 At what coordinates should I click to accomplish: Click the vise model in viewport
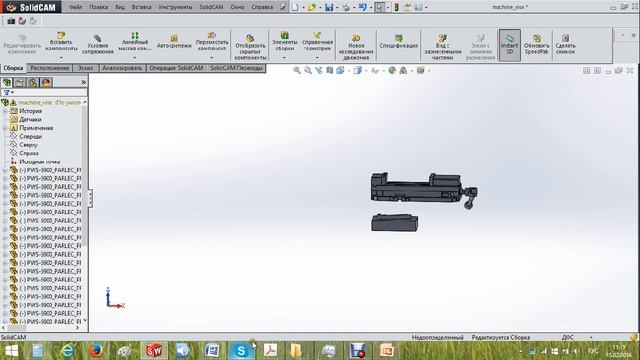click(423, 191)
